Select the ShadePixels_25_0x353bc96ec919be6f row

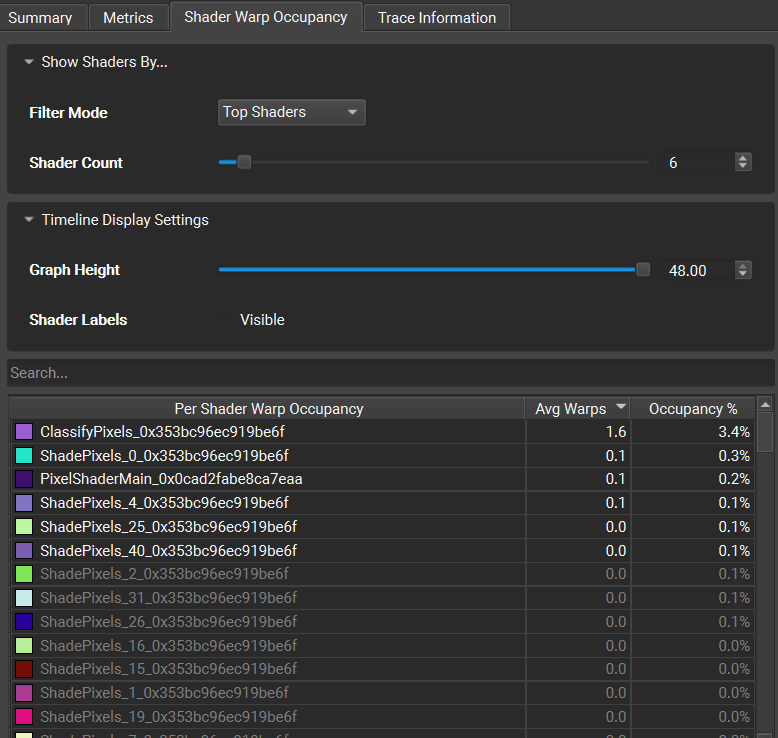(382, 527)
